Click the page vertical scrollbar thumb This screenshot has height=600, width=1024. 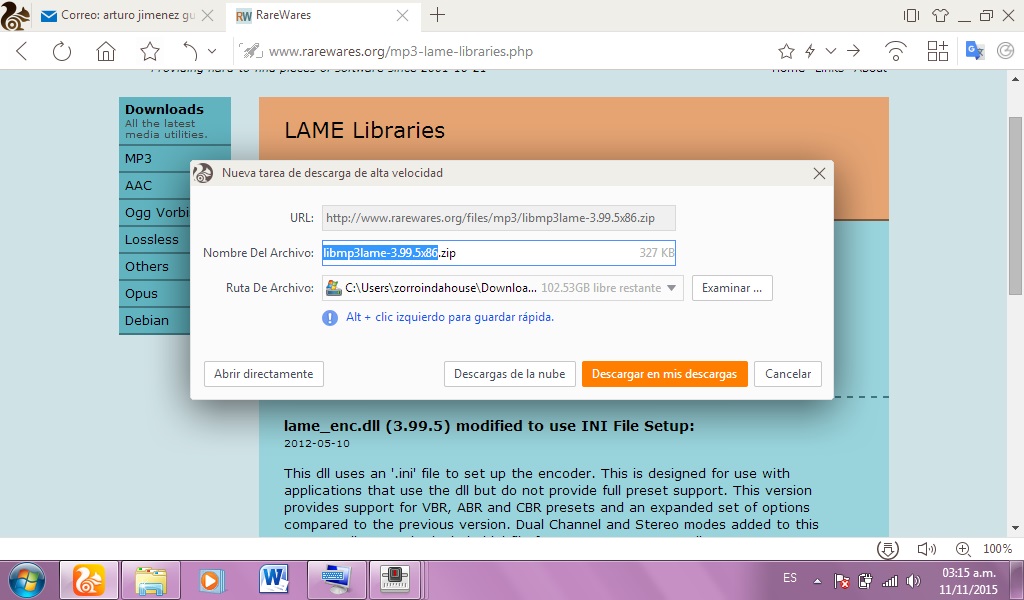click(1016, 206)
